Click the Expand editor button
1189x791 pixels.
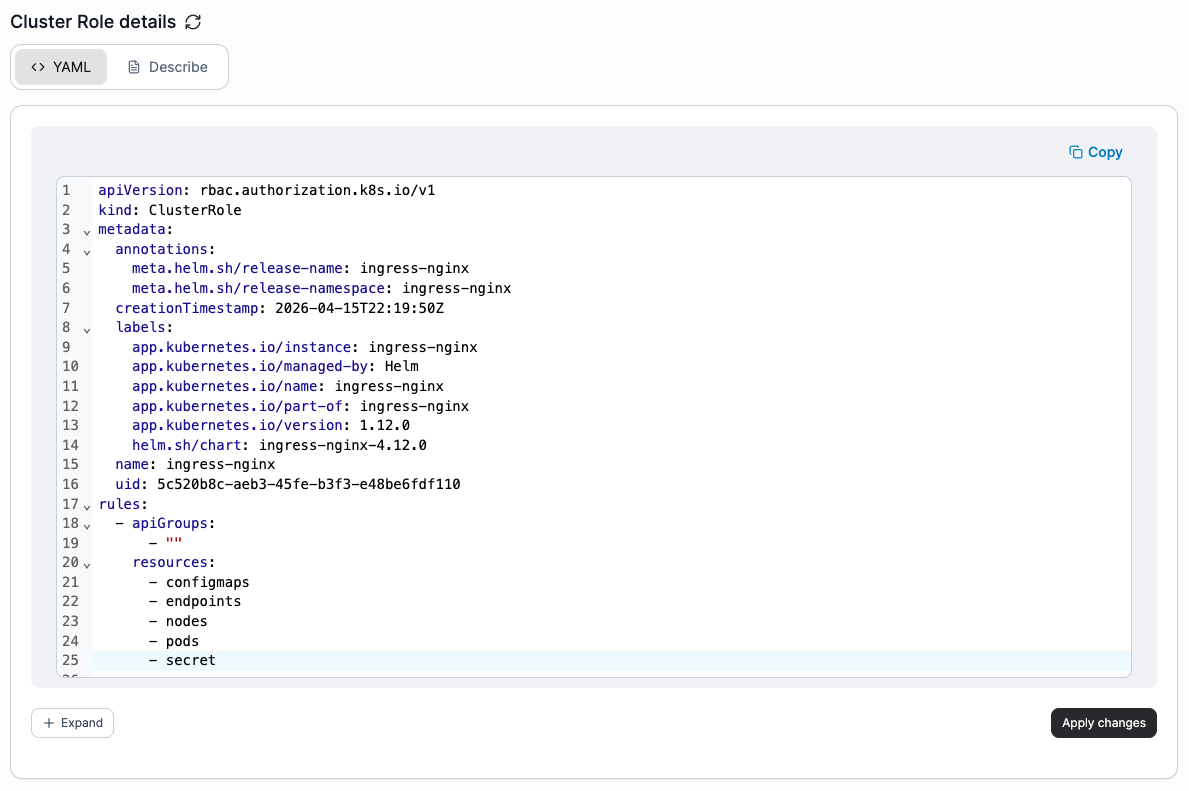73,723
